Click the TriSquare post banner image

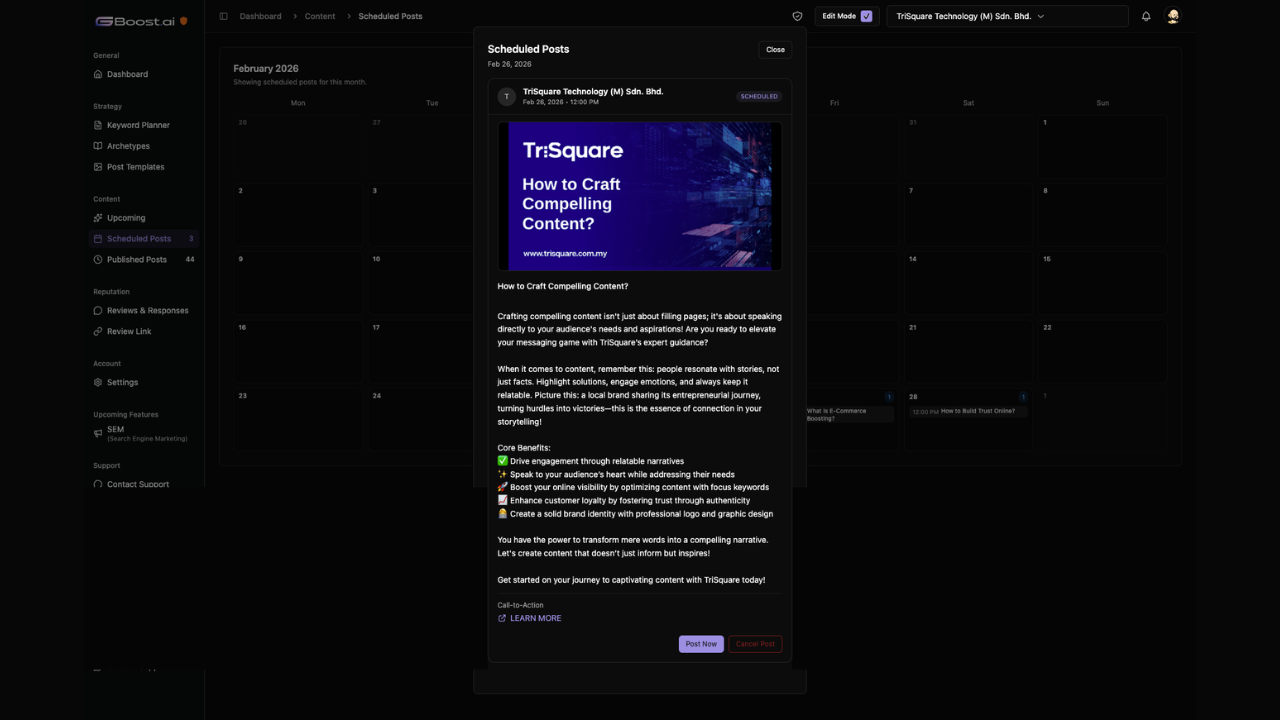click(x=640, y=196)
